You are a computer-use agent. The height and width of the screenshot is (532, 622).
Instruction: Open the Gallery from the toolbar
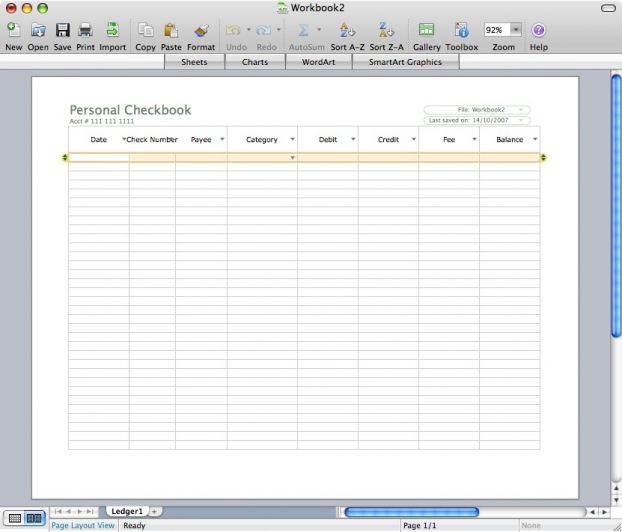pos(426,31)
